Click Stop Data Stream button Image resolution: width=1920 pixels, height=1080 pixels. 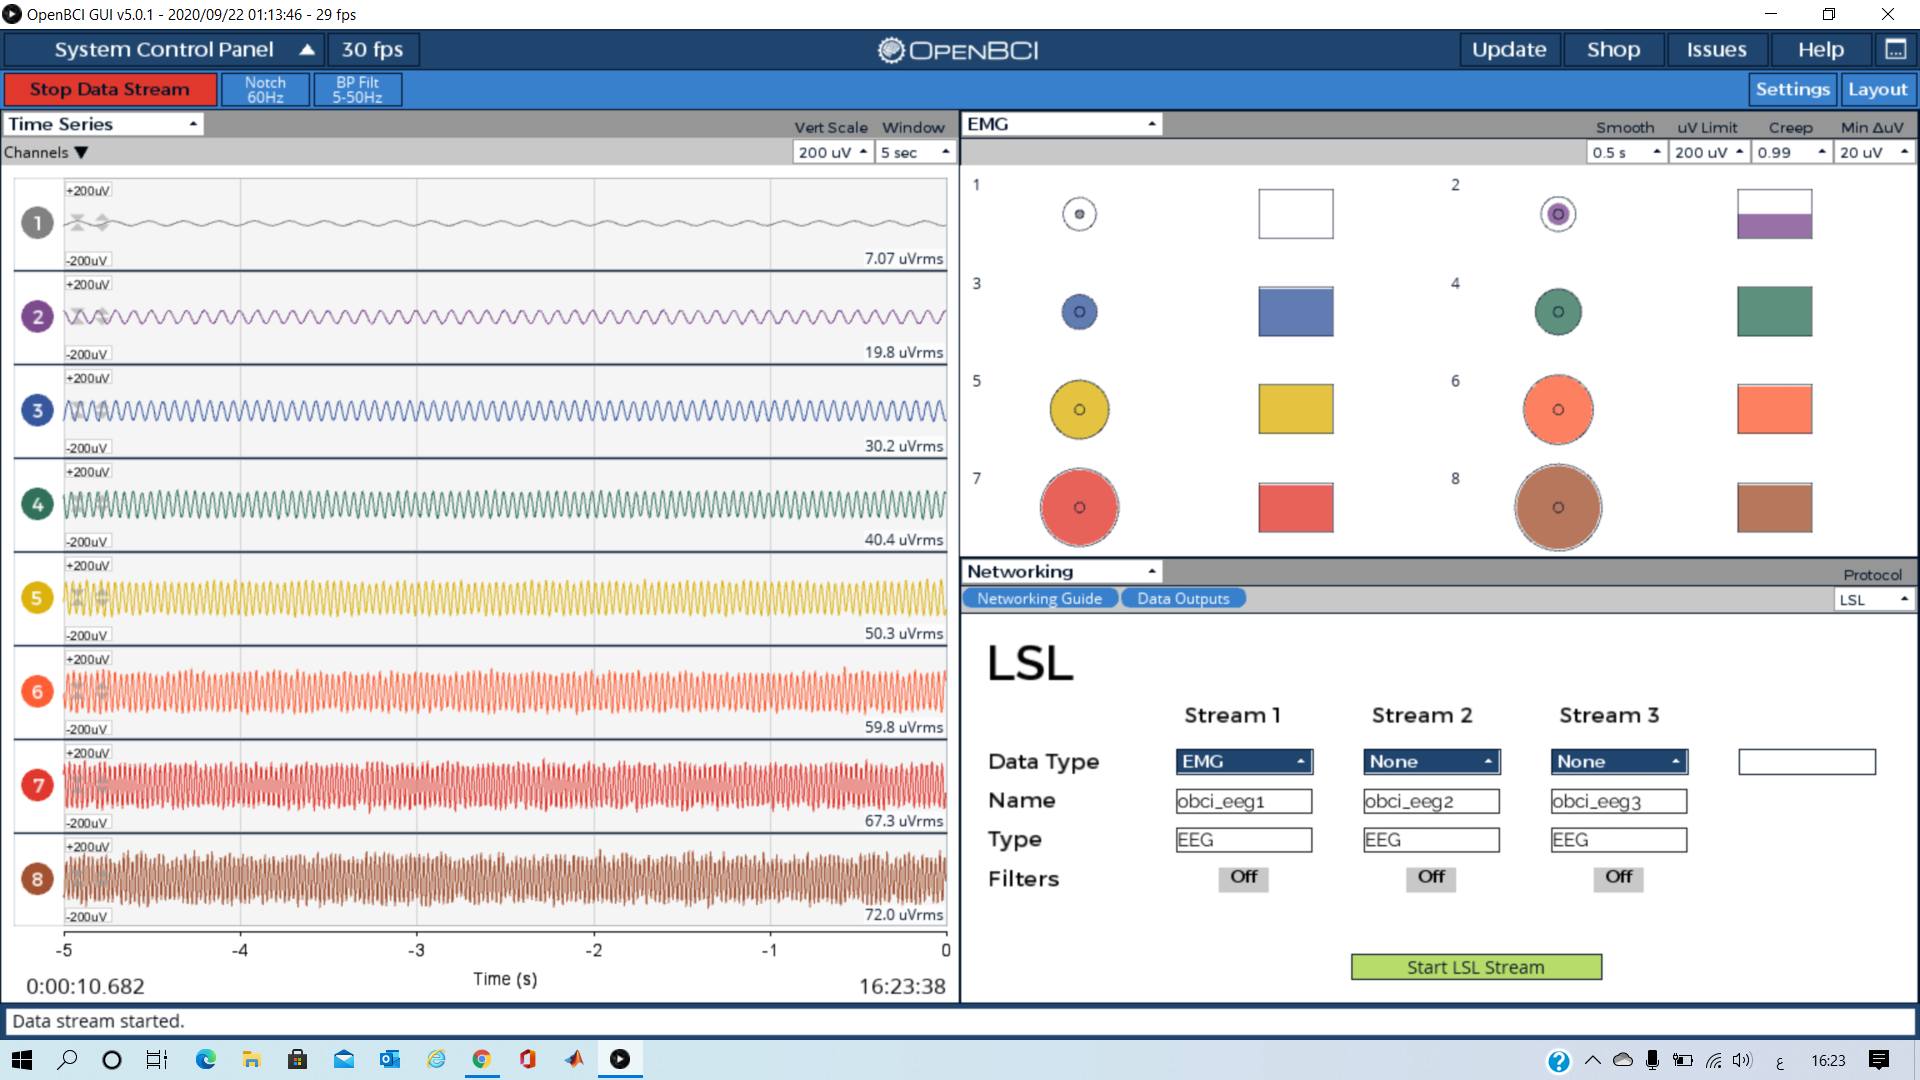pos(110,89)
